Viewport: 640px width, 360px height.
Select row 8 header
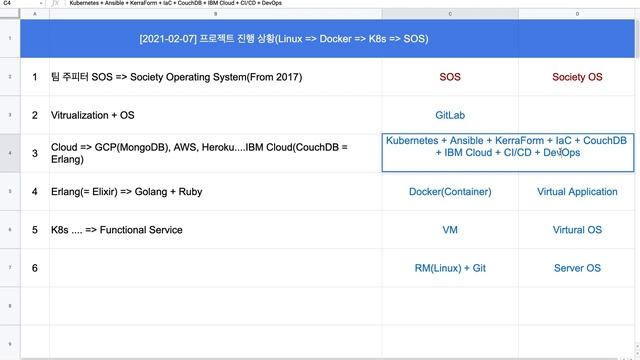pos(10,306)
